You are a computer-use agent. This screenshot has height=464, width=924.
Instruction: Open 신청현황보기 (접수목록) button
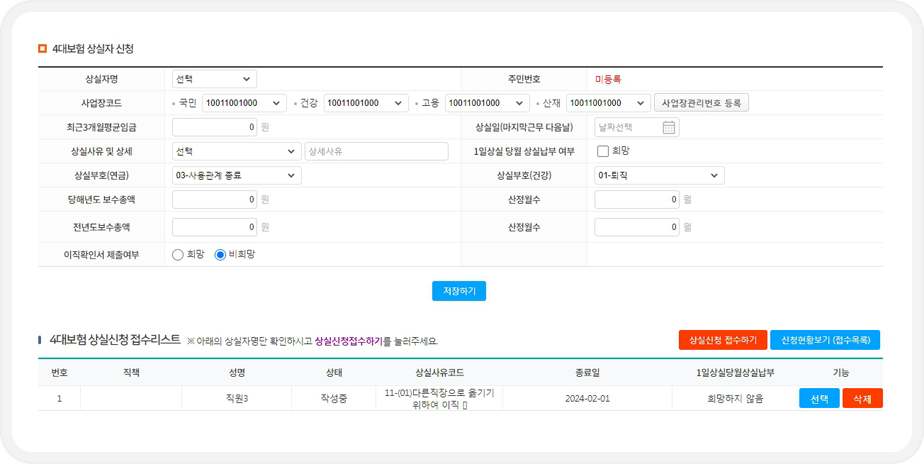point(825,340)
